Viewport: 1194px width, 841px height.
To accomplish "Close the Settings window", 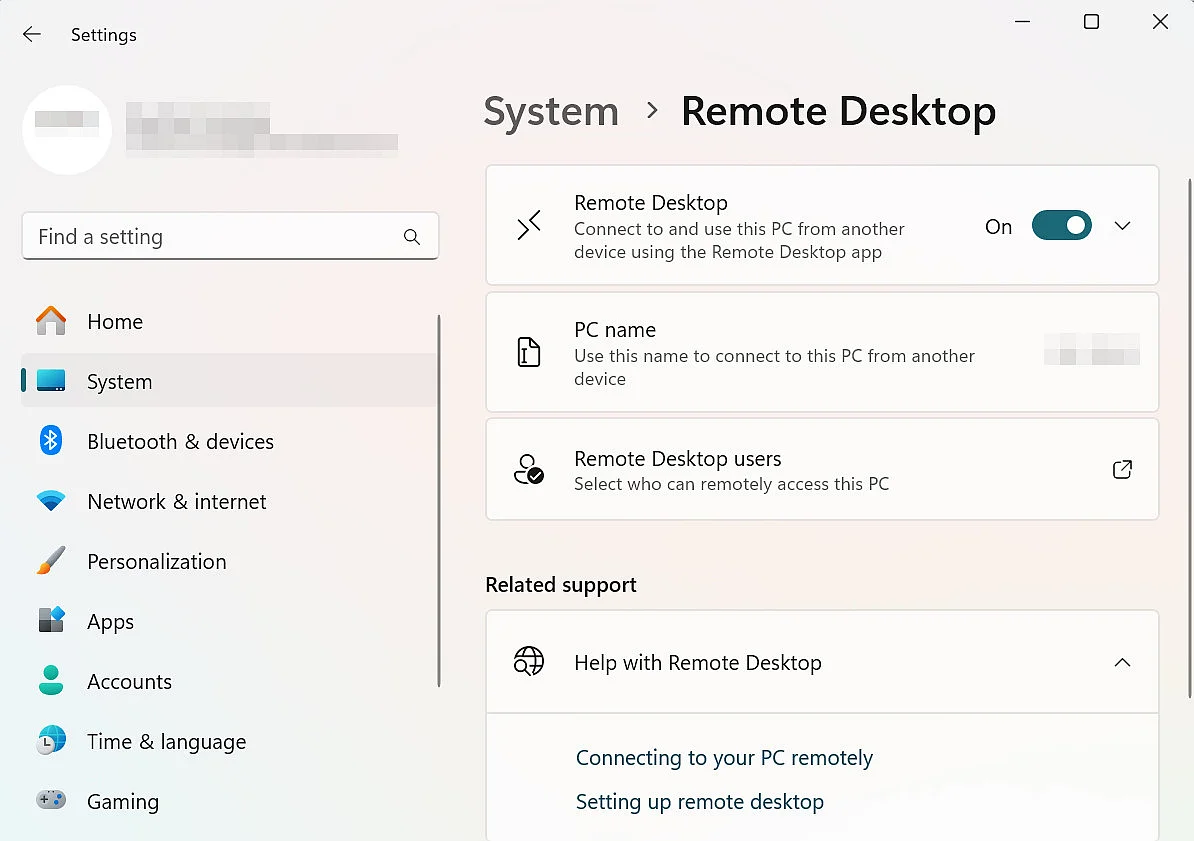I will tap(1160, 21).
